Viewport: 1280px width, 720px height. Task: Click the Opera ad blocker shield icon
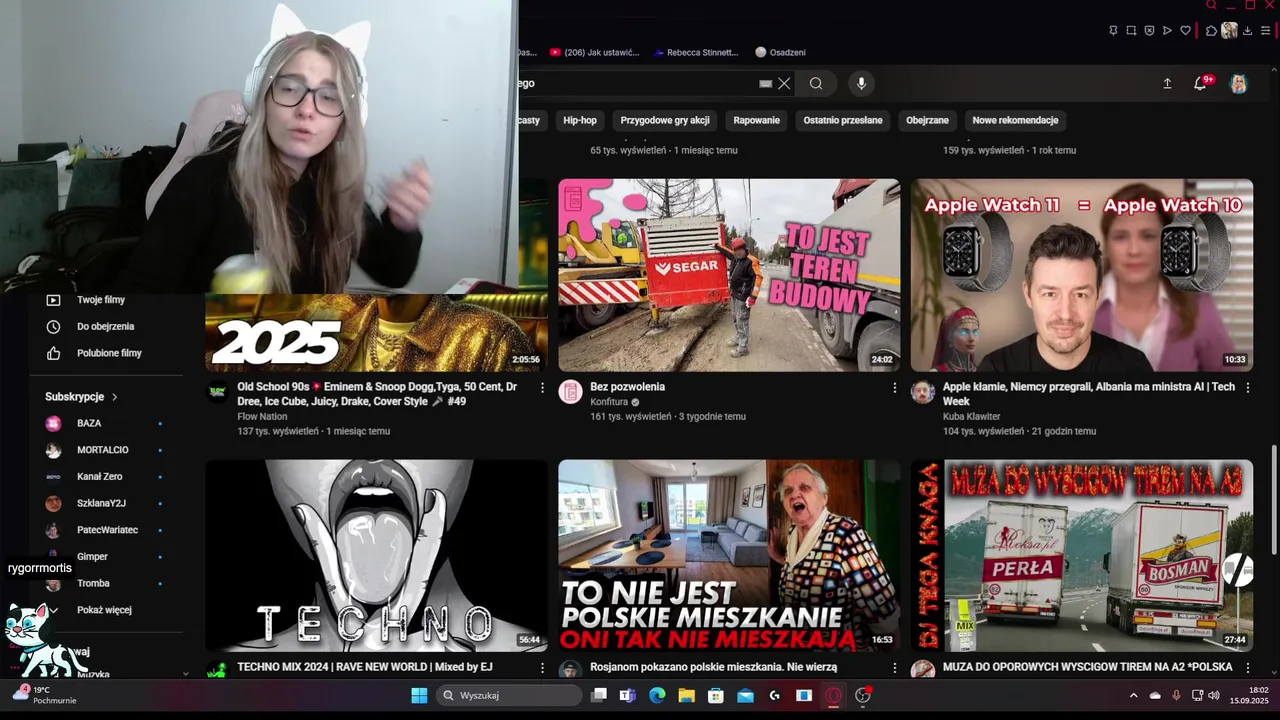1149,30
